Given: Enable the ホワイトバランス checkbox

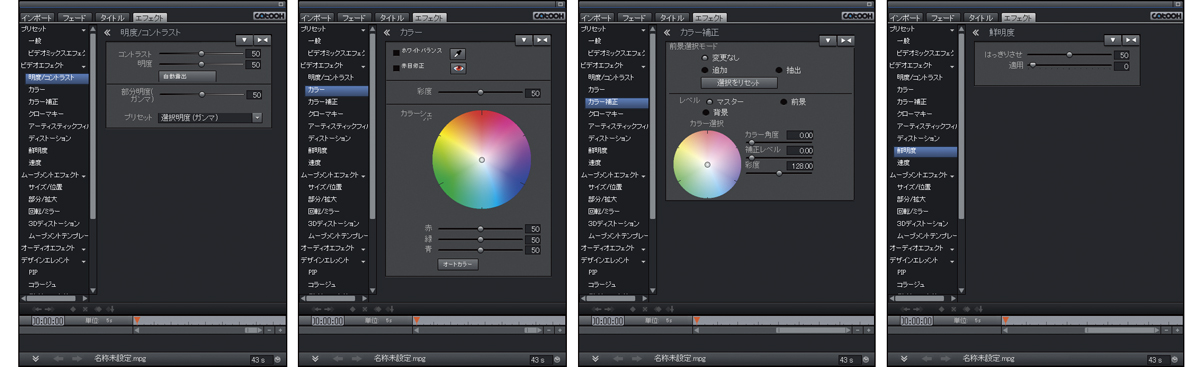Looking at the screenshot, I should click(x=396, y=52).
